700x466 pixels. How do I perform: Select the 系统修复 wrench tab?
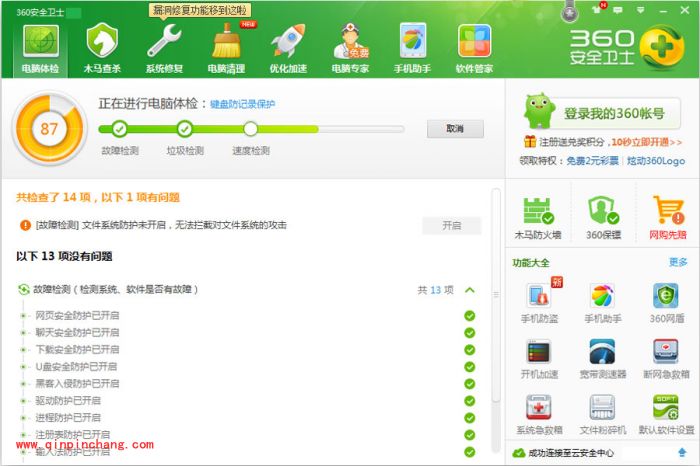click(164, 50)
